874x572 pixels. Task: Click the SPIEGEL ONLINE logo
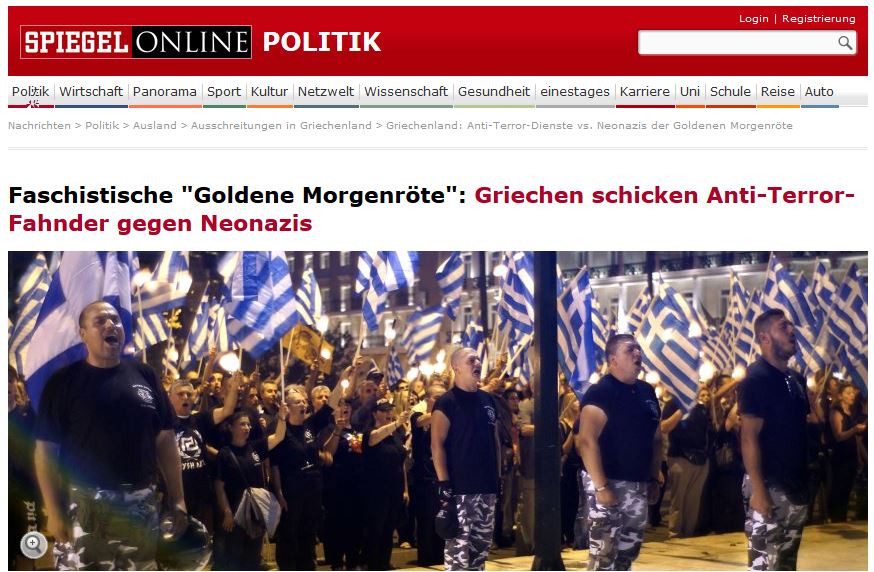(x=135, y=42)
